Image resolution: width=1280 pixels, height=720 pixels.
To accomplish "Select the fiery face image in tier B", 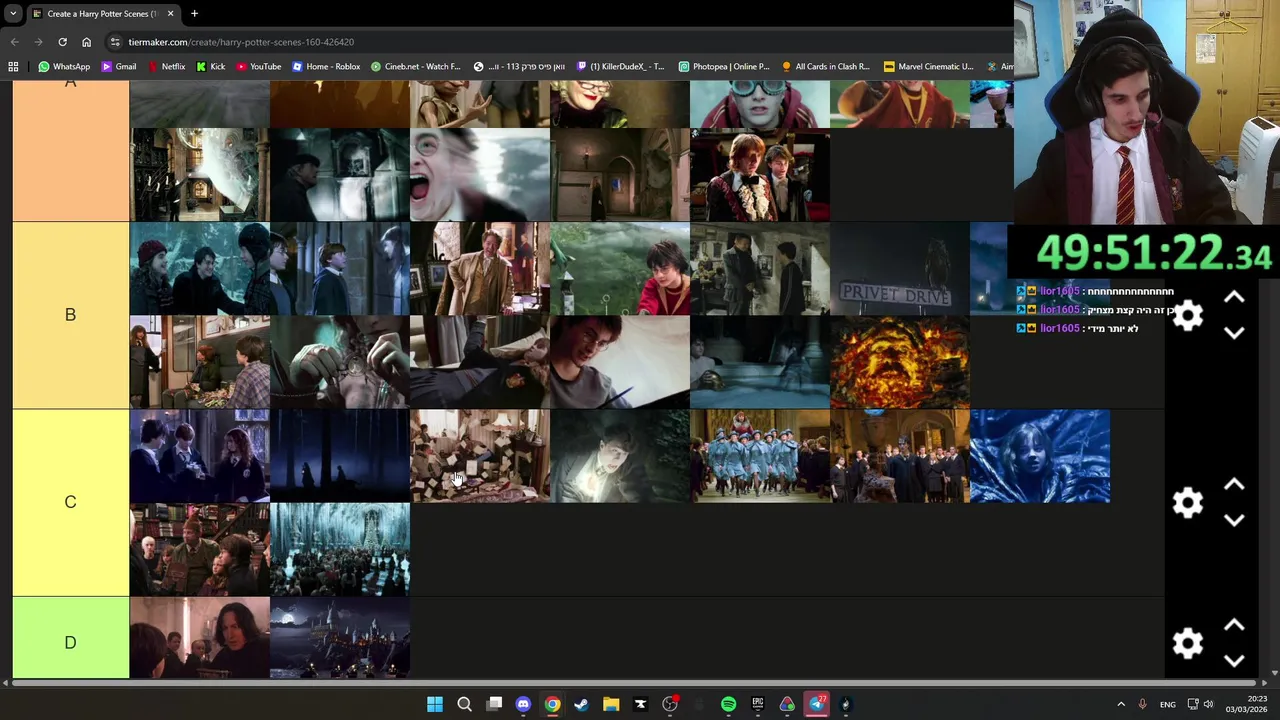I will 900,362.
